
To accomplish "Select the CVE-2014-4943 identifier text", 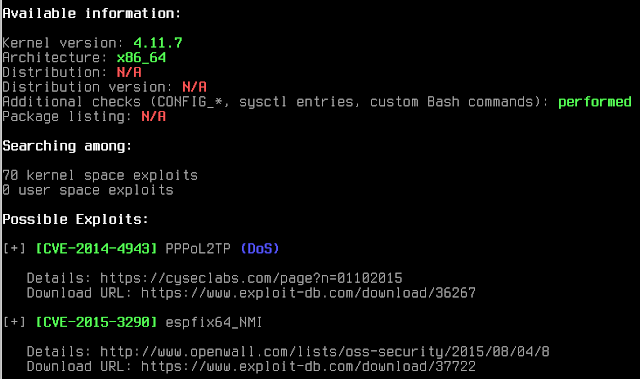I will click(96, 248).
